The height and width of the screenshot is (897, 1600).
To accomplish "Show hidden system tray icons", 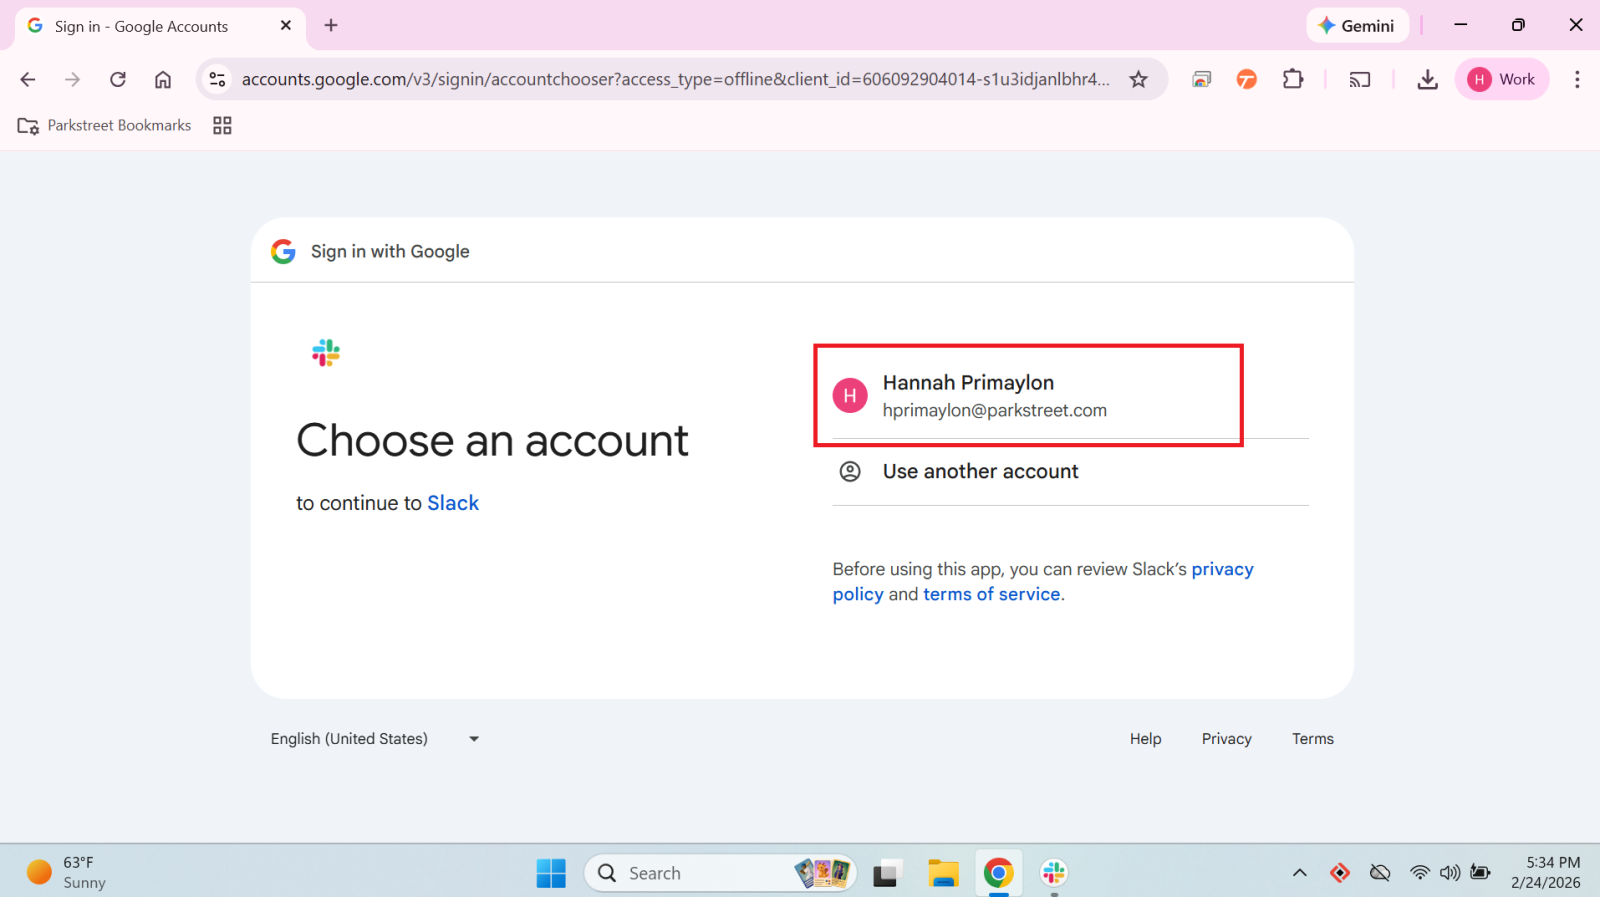I will [x=1300, y=873].
